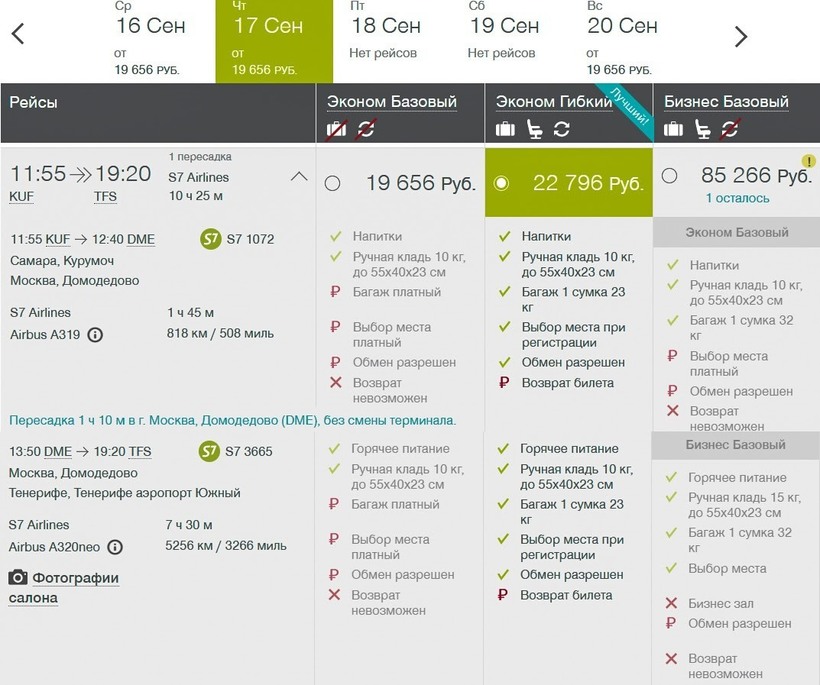Viewport: 820px width, 685px height.
Task: Click the S7 logo beside flight S7 1072
Action: (x=210, y=239)
